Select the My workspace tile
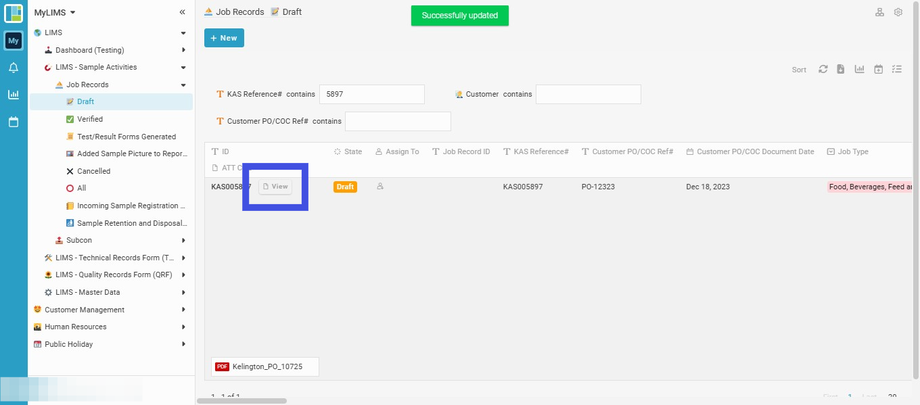This screenshot has width=920, height=405. click(x=13, y=40)
